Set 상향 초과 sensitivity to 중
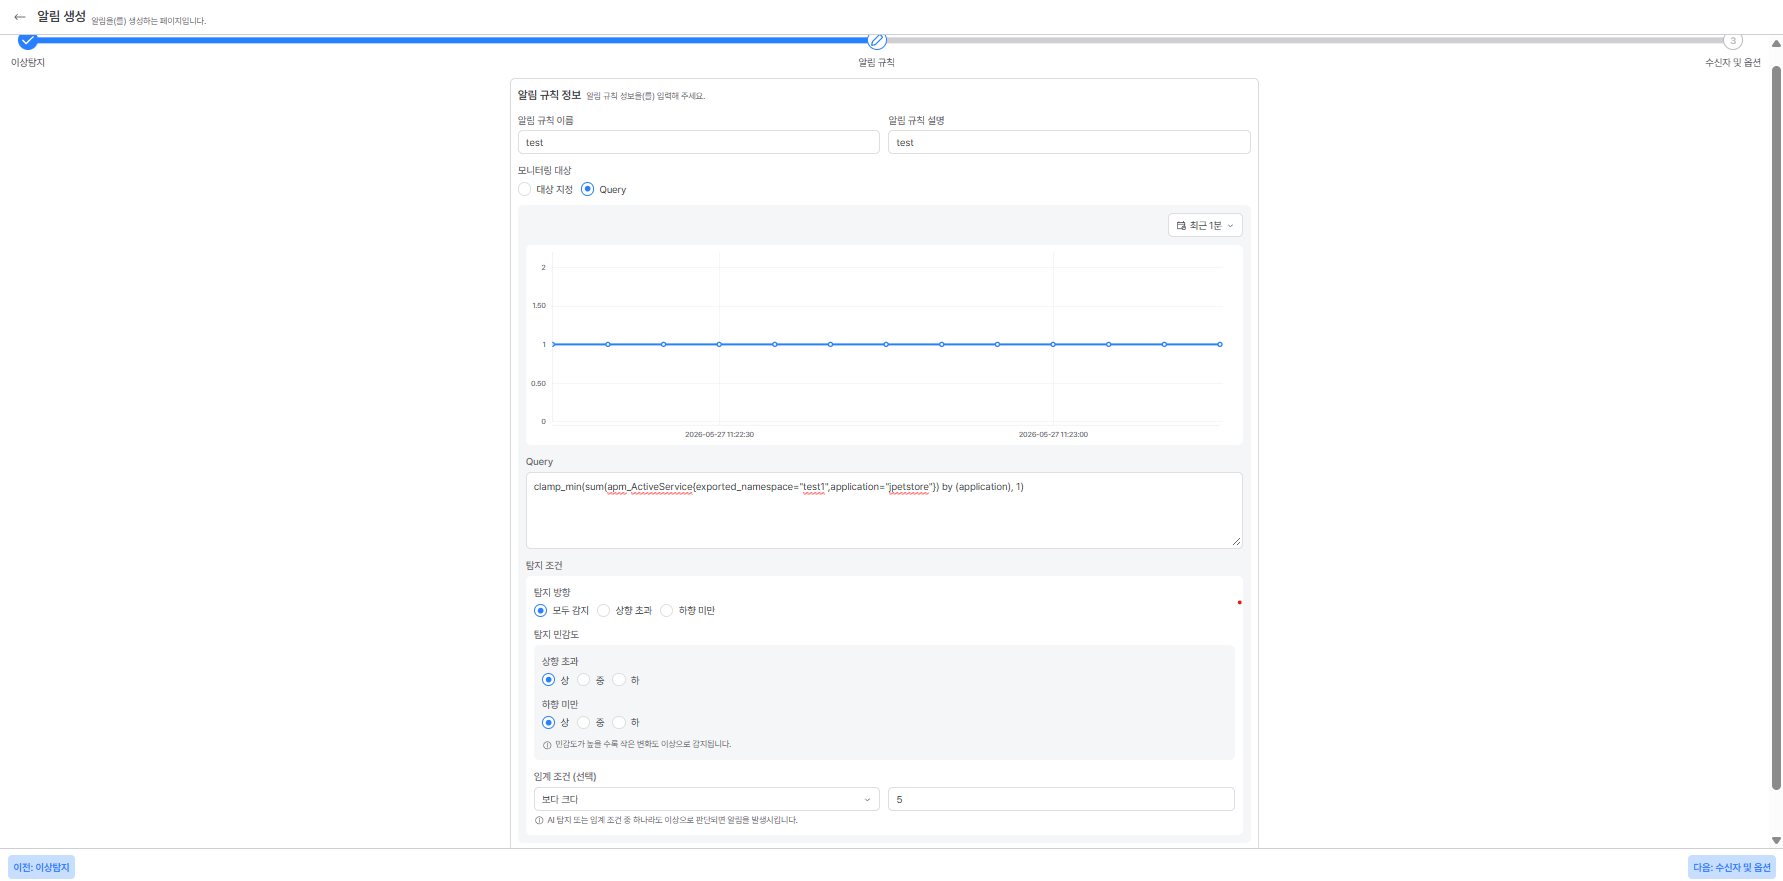Image resolution: width=1783 pixels, height=881 pixels. coord(584,680)
